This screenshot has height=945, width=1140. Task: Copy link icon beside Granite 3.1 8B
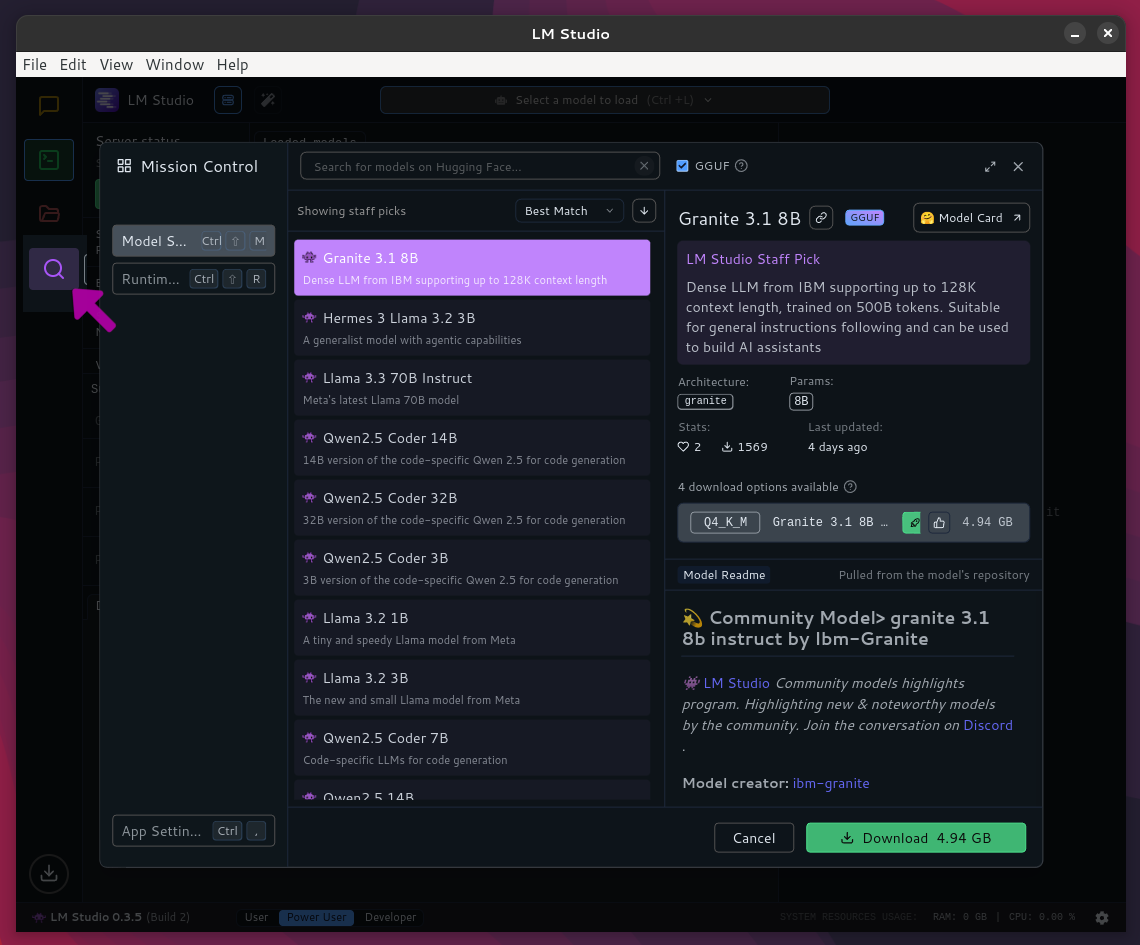point(821,218)
